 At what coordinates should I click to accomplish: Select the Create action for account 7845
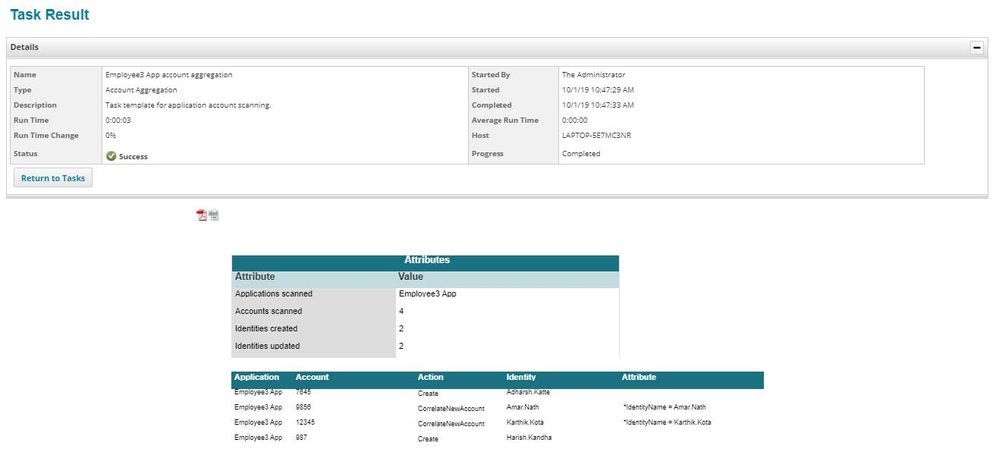click(428, 394)
